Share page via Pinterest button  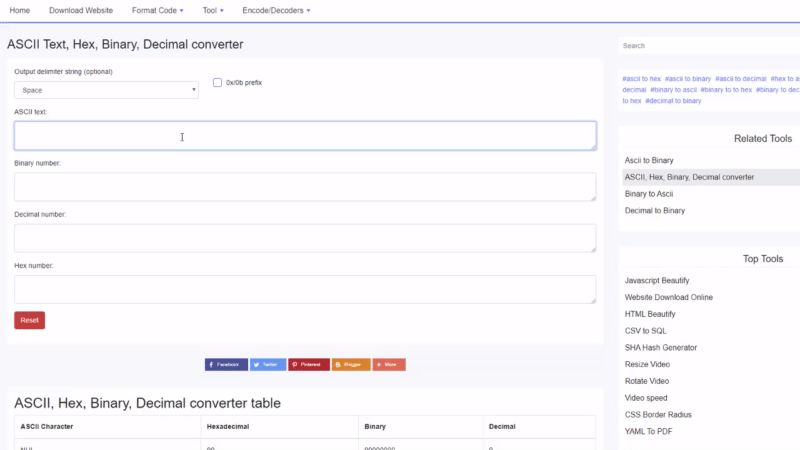tap(309, 365)
